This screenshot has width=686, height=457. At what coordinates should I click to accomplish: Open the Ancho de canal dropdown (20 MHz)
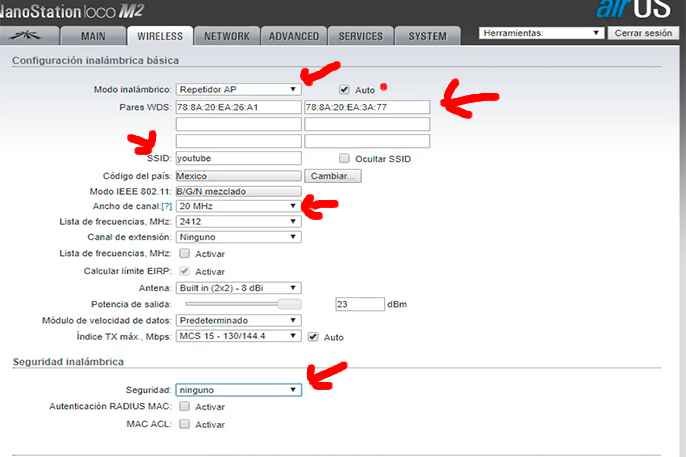pos(238,206)
